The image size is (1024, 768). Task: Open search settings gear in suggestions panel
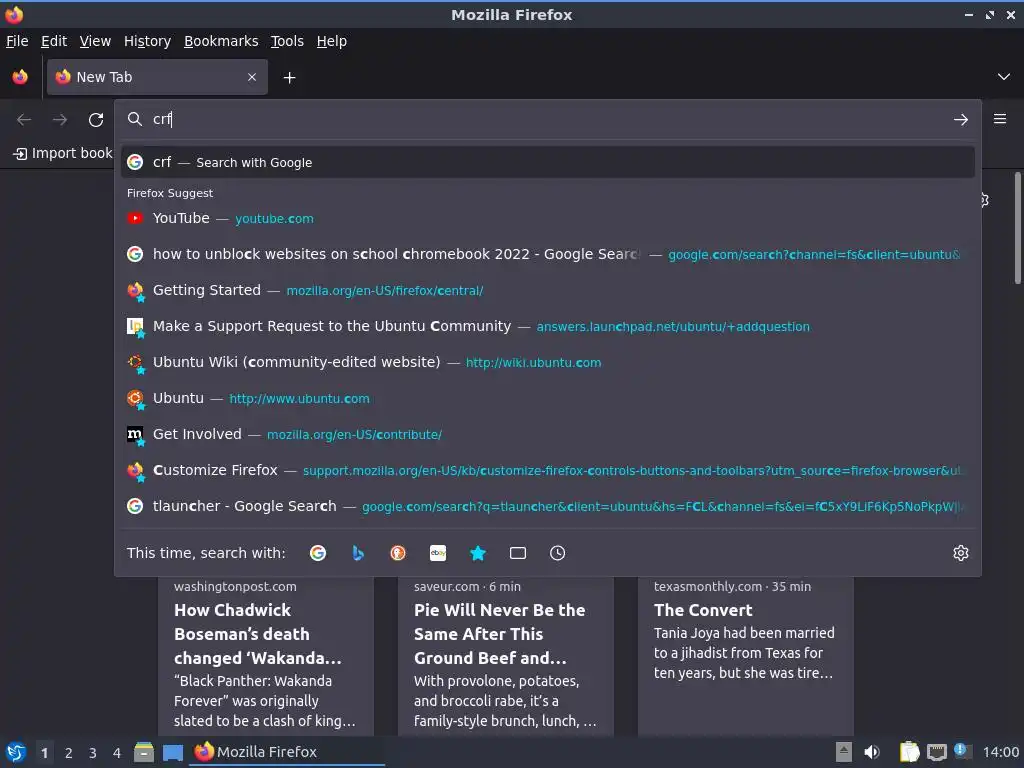coord(961,553)
